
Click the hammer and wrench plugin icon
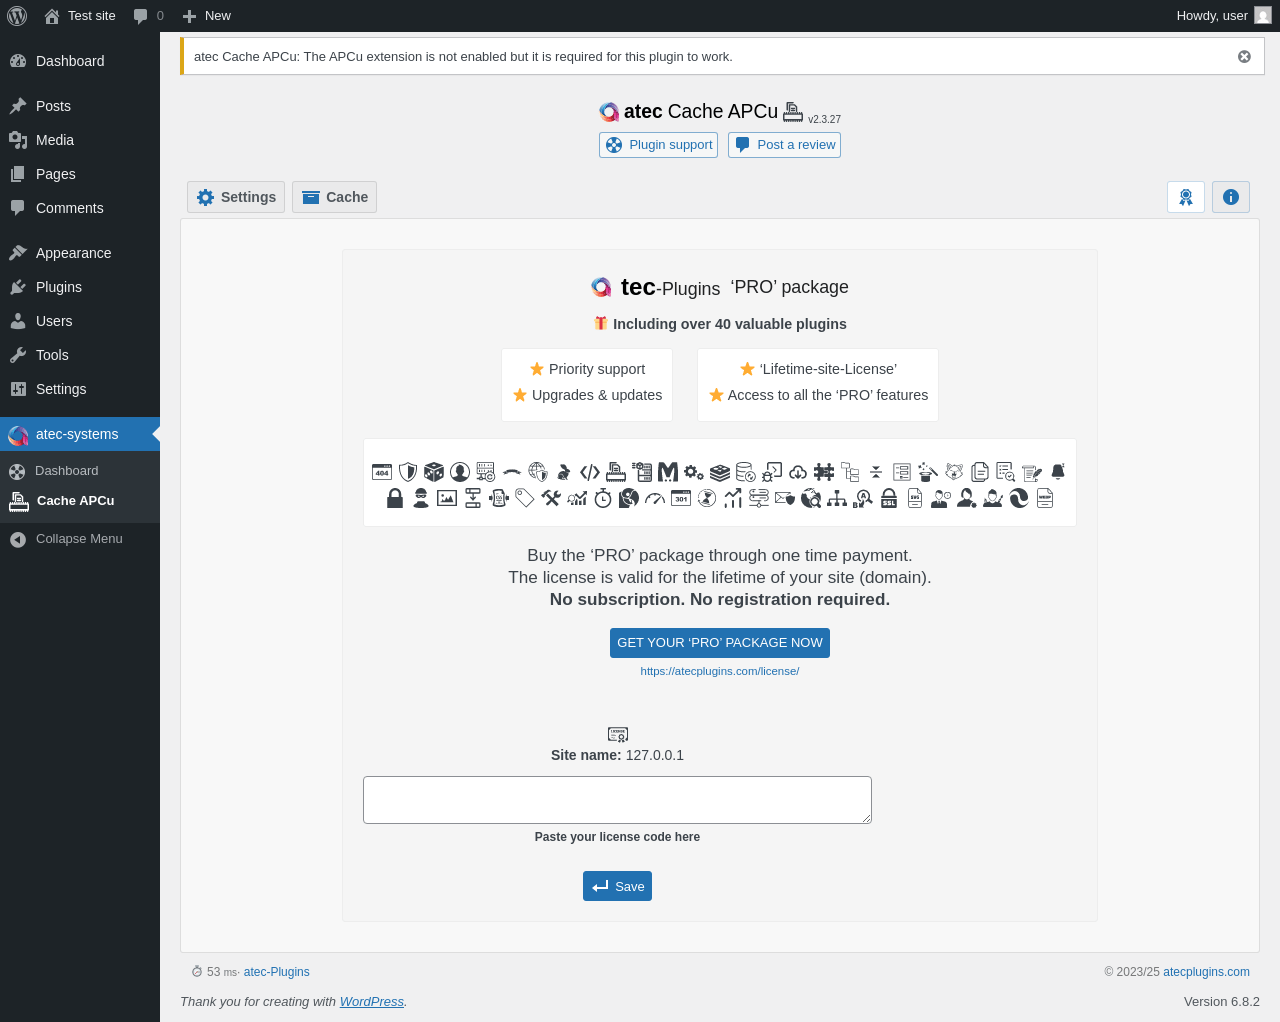pos(551,498)
